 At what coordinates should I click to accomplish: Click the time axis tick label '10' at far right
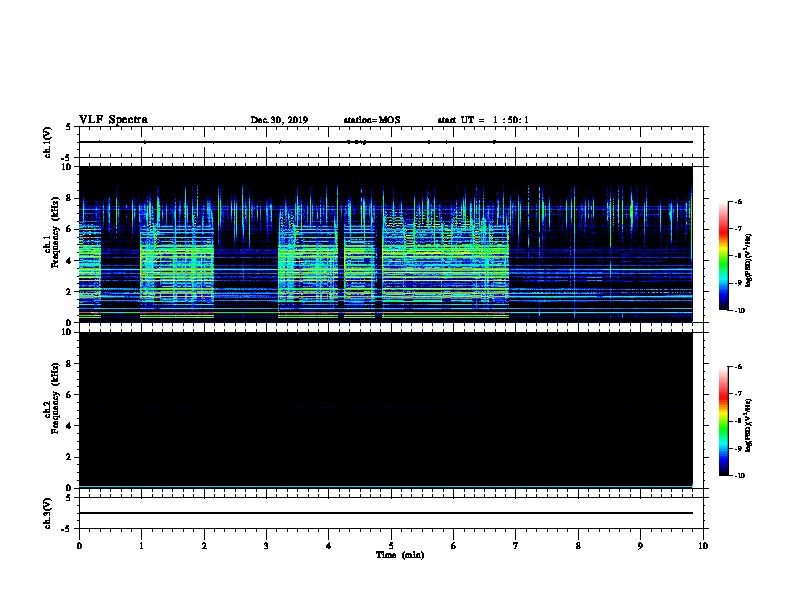pyautogui.click(x=703, y=546)
